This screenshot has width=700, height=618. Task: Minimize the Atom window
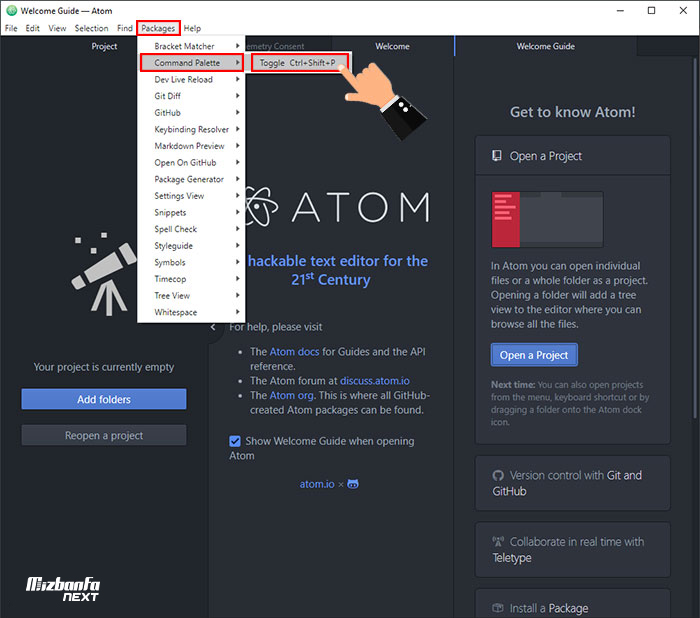point(620,10)
